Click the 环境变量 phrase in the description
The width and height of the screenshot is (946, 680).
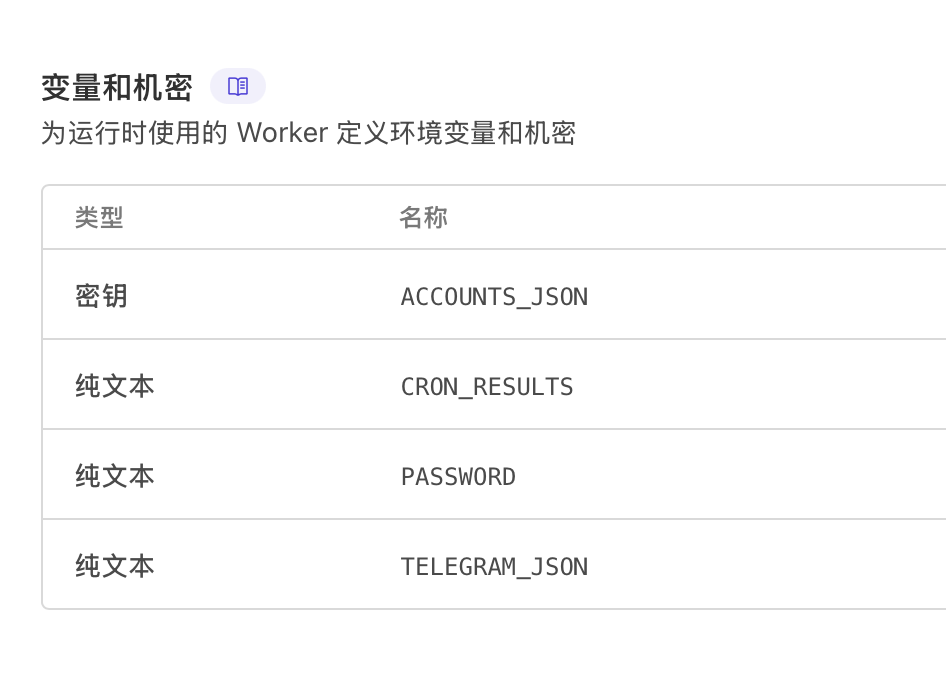pos(443,133)
